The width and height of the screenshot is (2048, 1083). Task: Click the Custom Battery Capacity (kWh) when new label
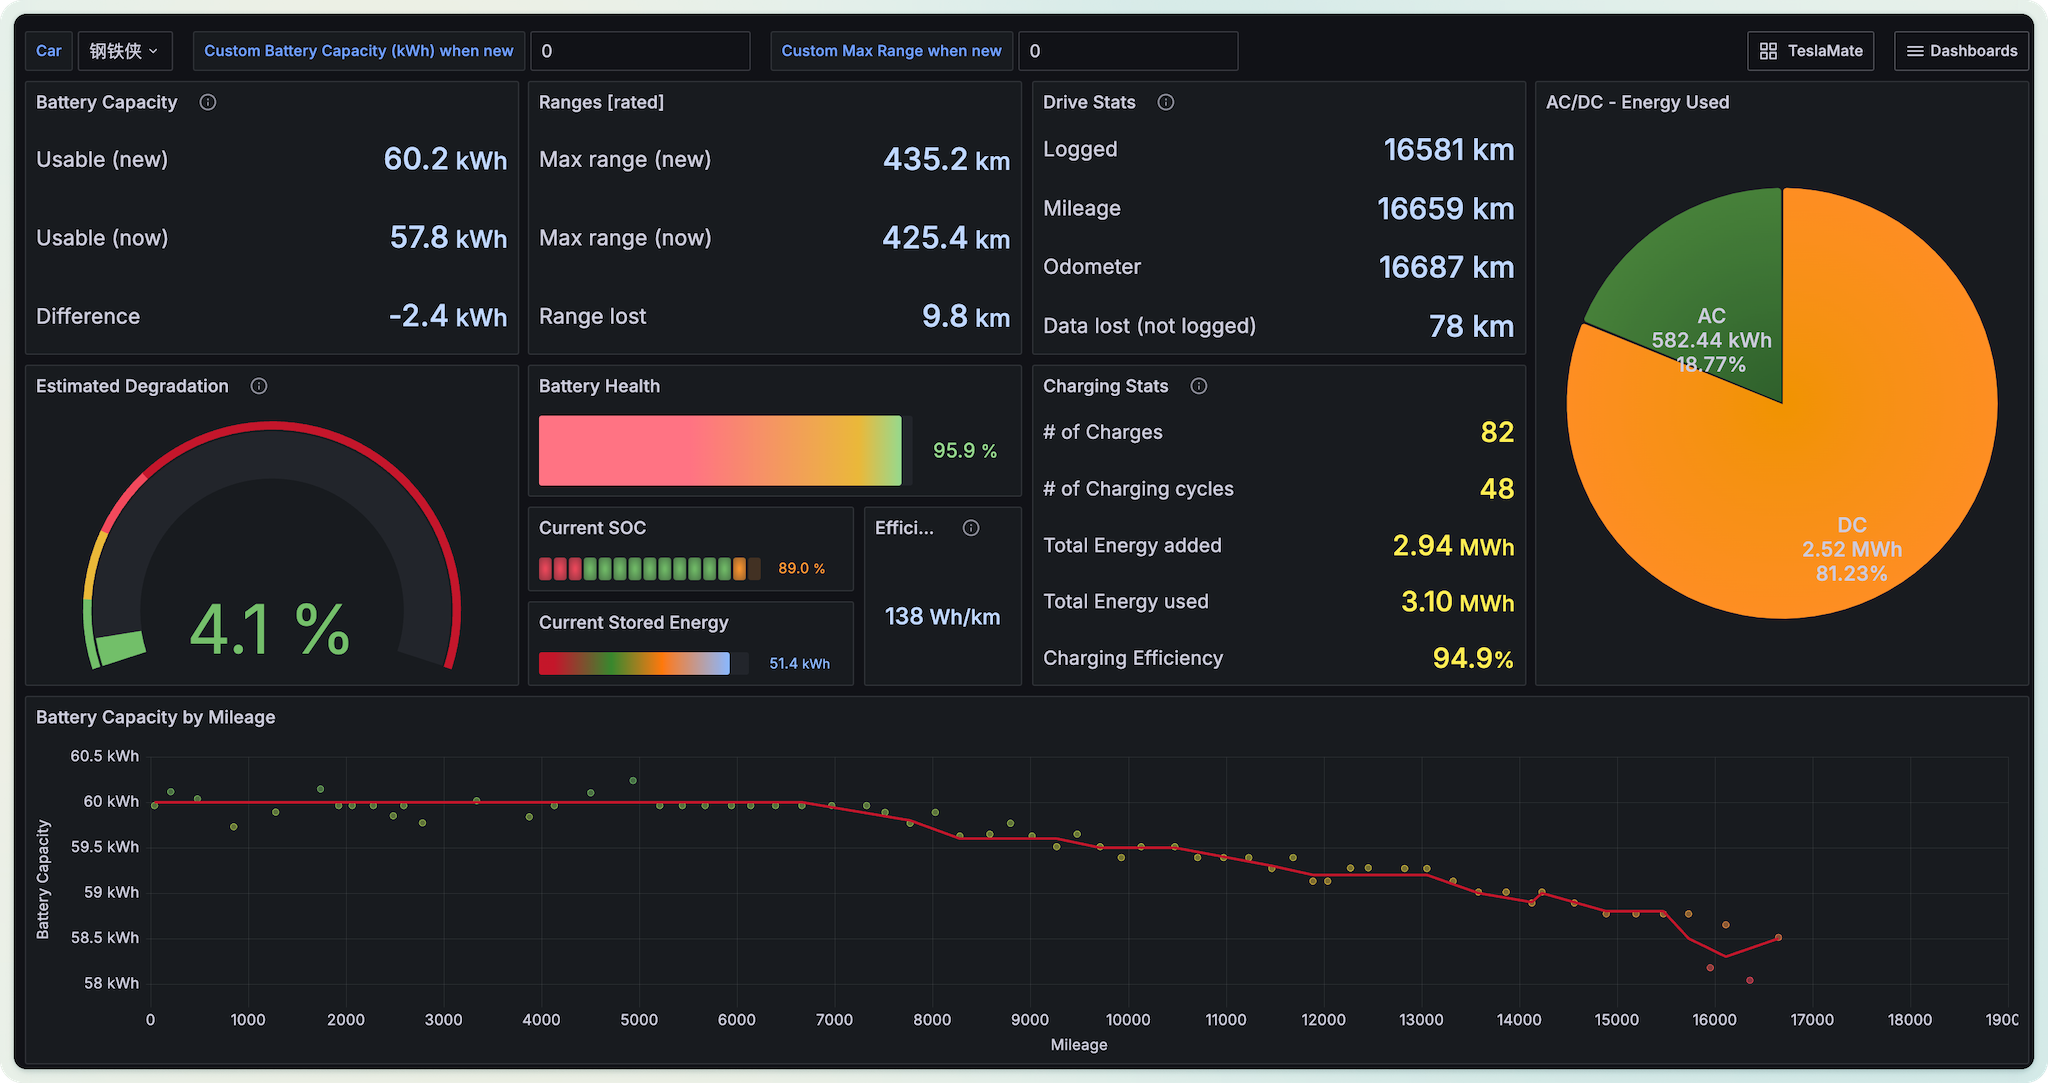(x=359, y=51)
